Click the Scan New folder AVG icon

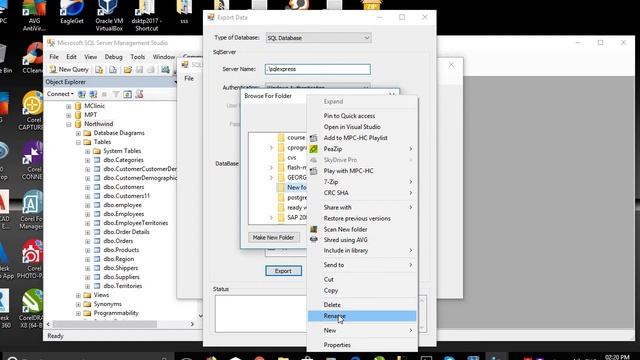point(313,229)
